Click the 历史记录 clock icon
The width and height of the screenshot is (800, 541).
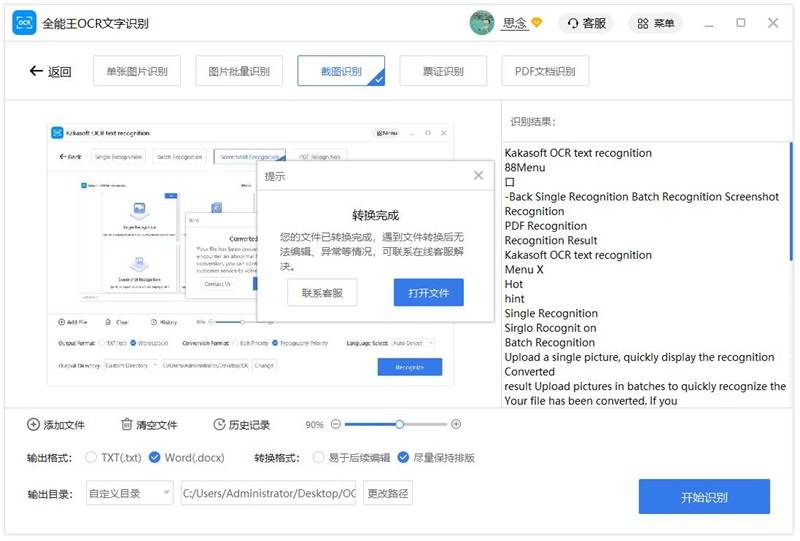[219, 425]
